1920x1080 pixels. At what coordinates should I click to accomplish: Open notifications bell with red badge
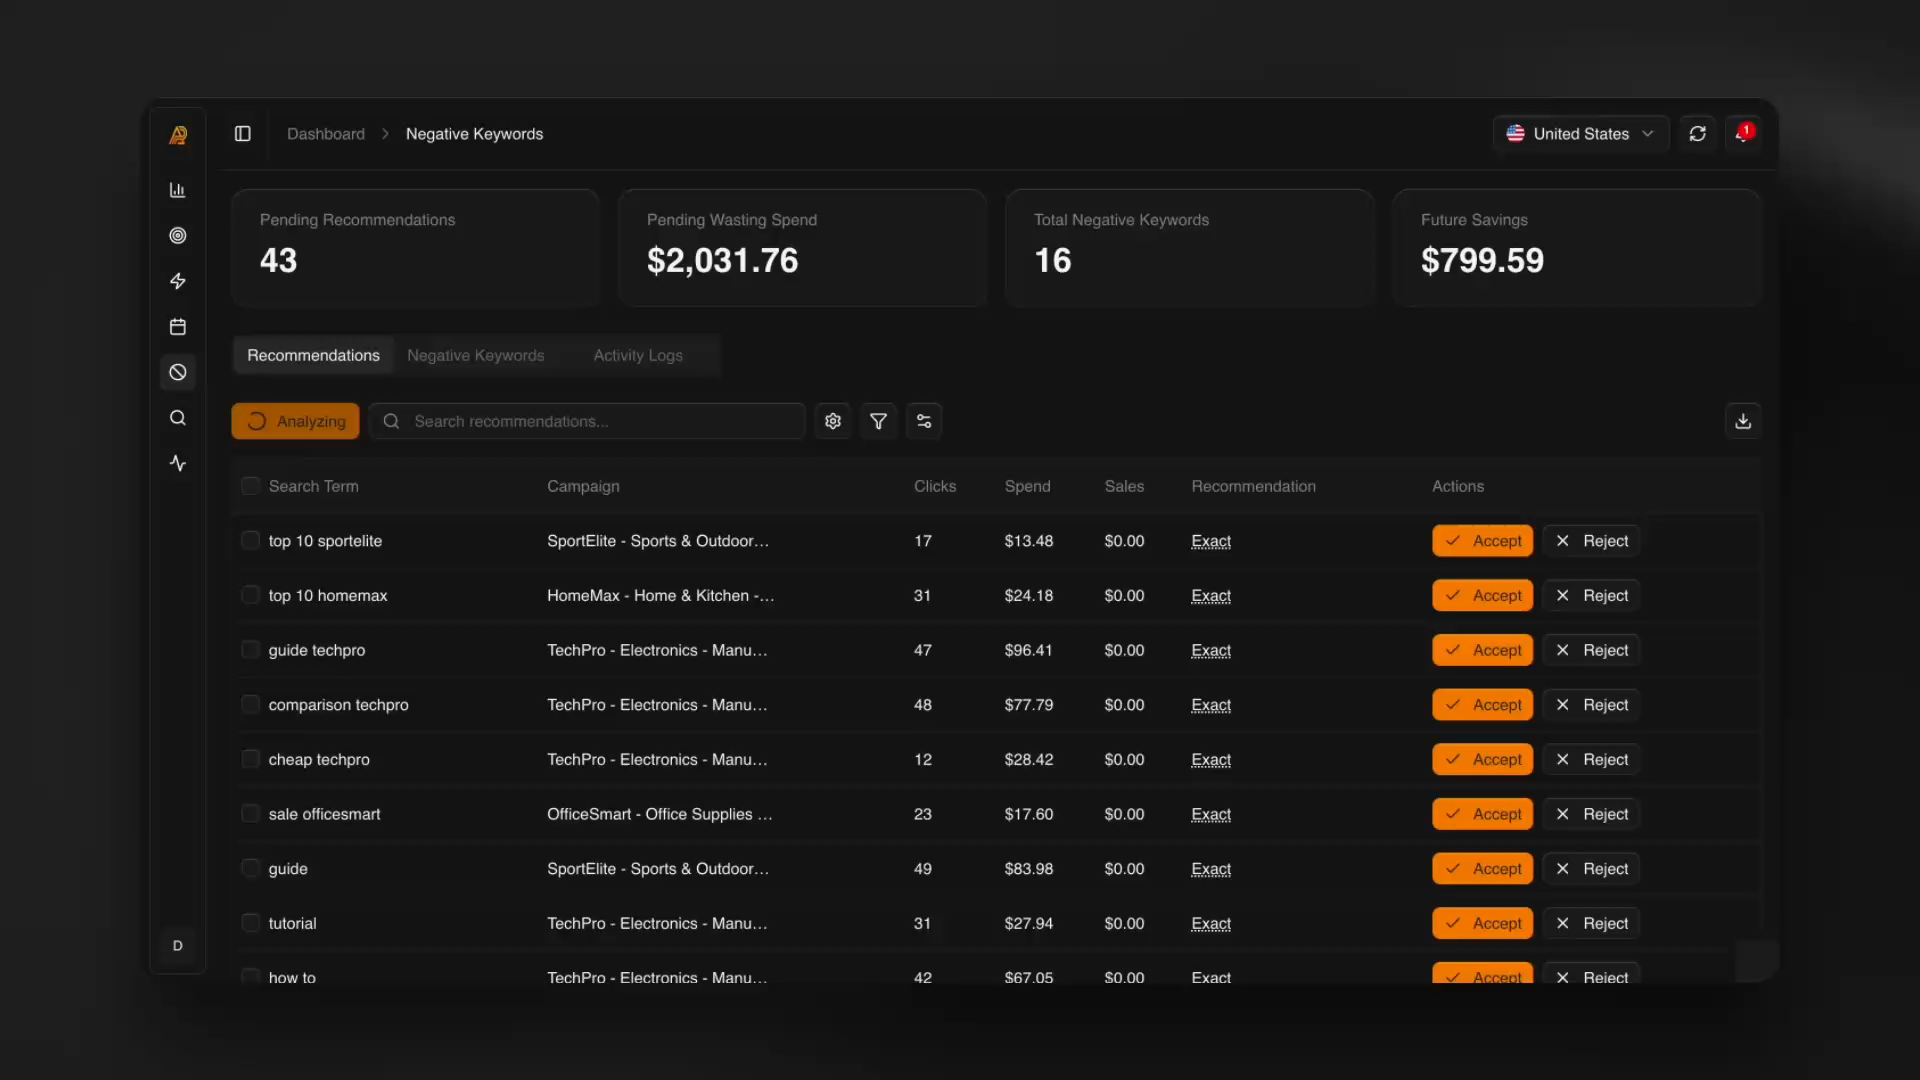[1743, 134]
